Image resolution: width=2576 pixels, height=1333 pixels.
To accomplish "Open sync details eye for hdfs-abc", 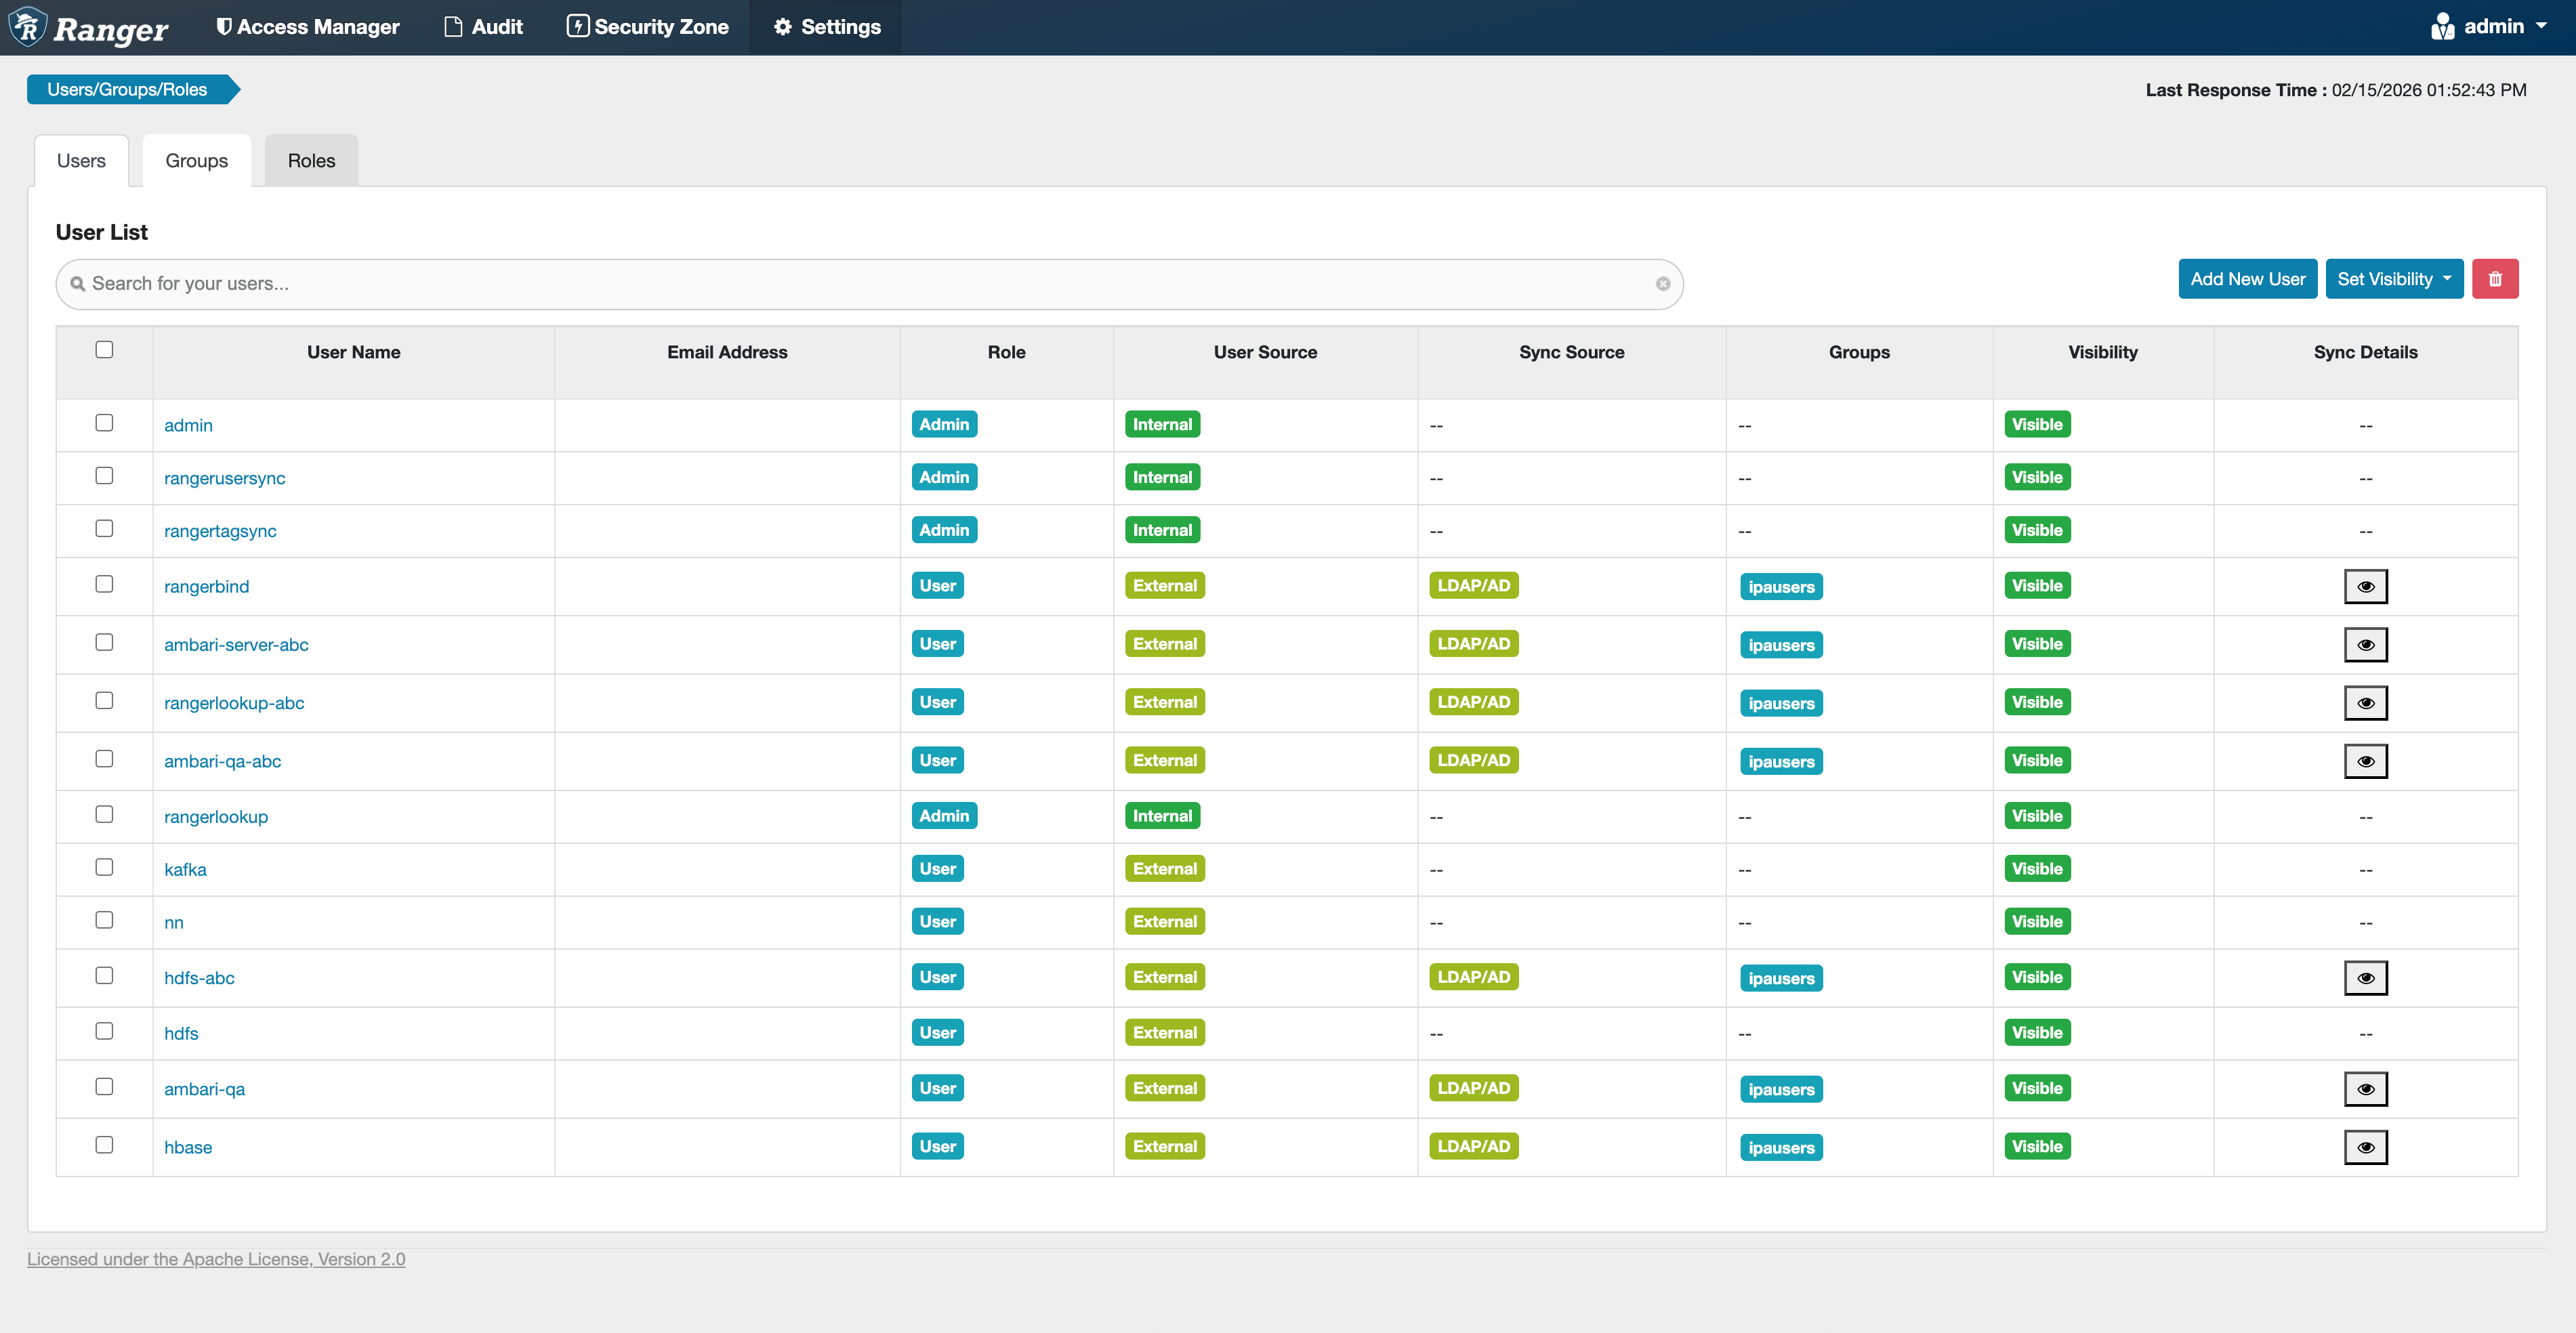I will tap(2365, 978).
